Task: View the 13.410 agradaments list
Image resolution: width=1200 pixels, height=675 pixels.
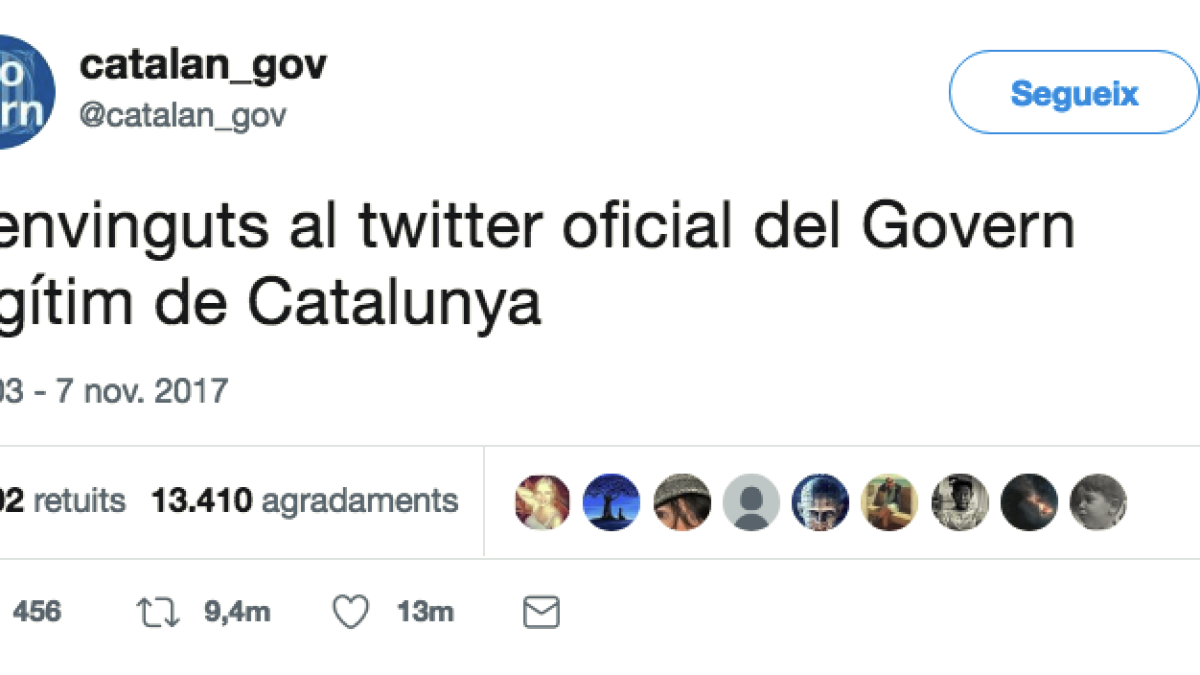Action: click(x=304, y=501)
